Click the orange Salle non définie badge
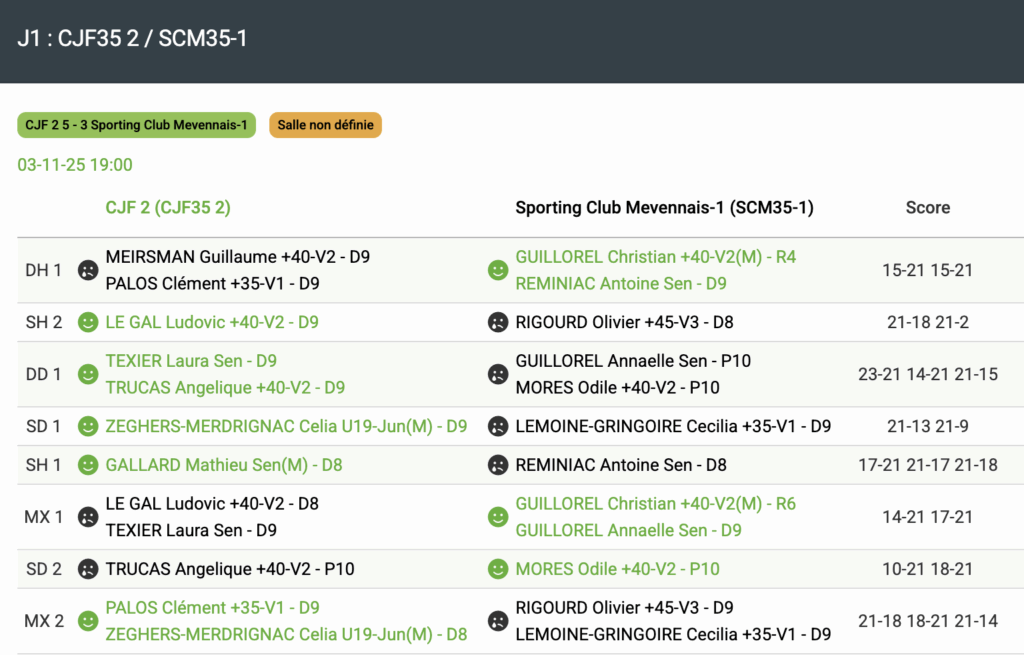 coord(325,125)
